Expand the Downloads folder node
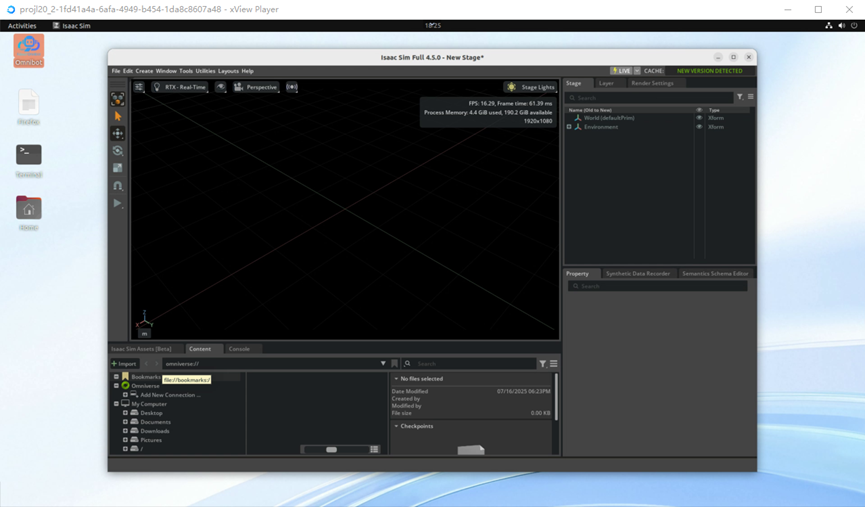The width and height of the screenshot is (865, 507). pos(125,431)
